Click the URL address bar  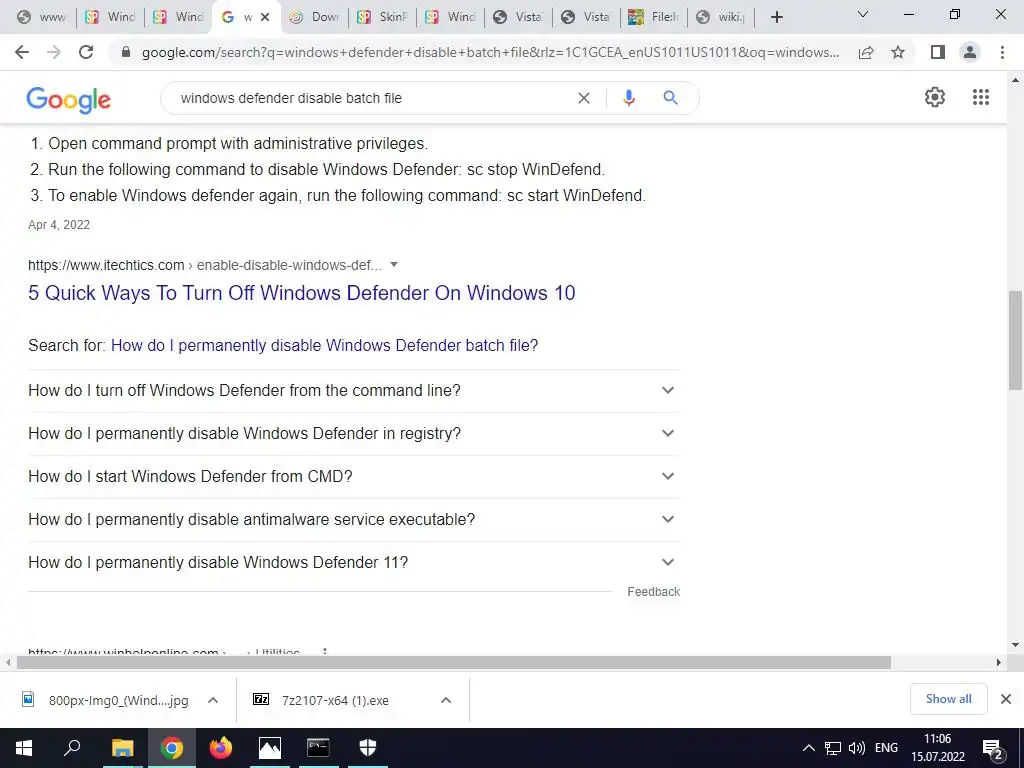pyautogui.click(x=490, y=52)
